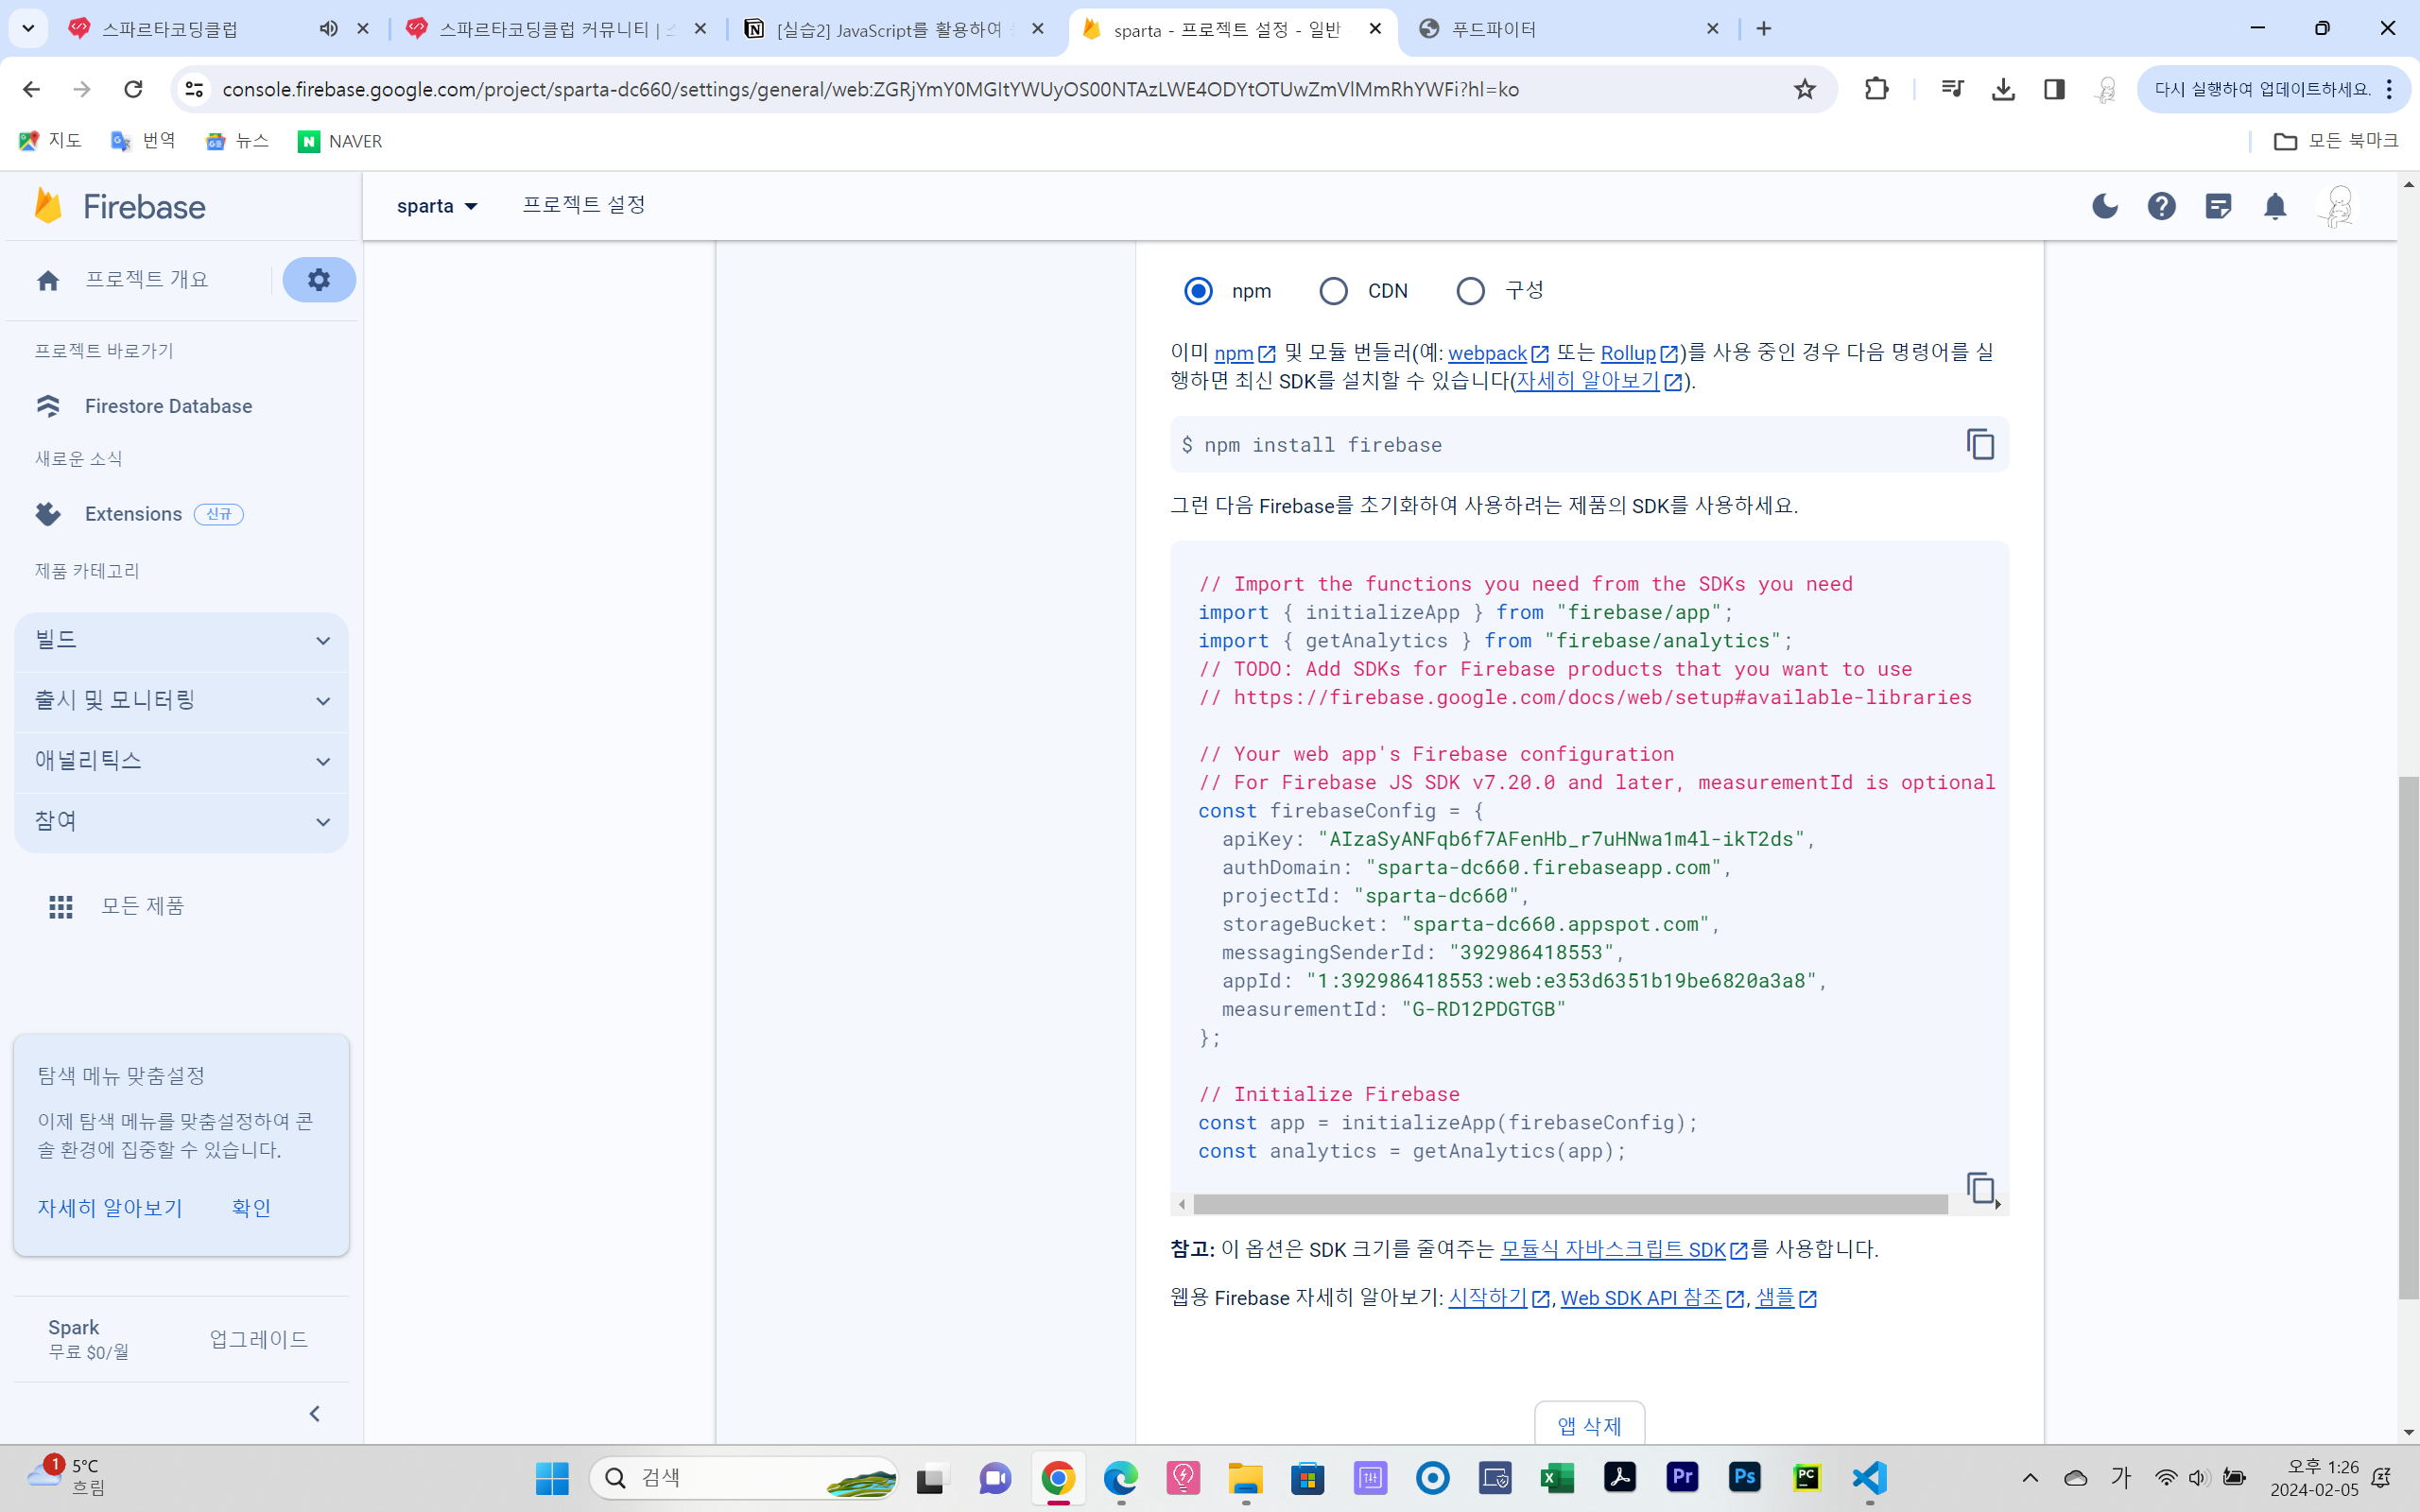Open Chrome downloads icon
This screenshot has width=2420, height=1512.
(2003, 89)
